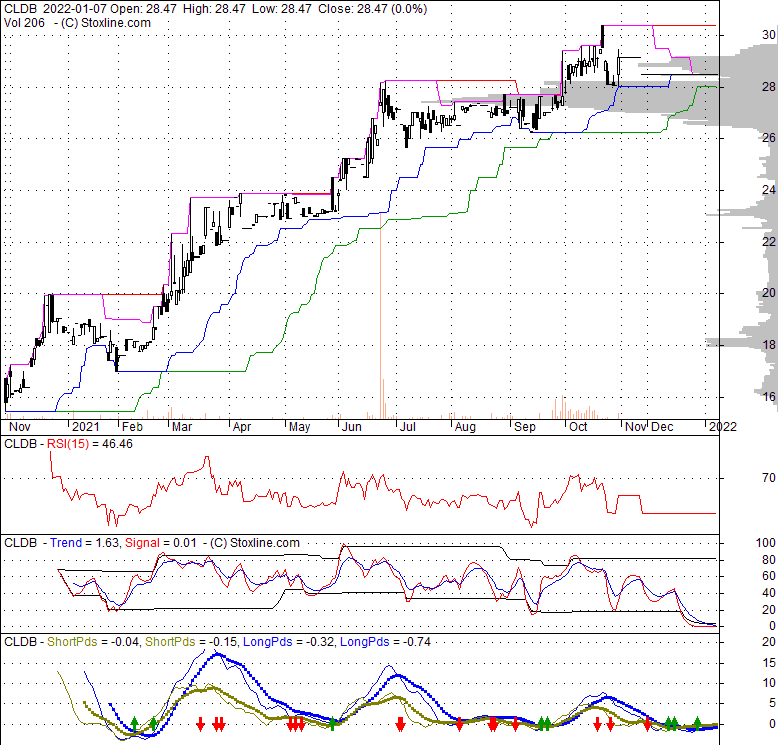Click the '2021' year axis label
780x745 pixels.
pyautogui.click(x=86, y=427)
